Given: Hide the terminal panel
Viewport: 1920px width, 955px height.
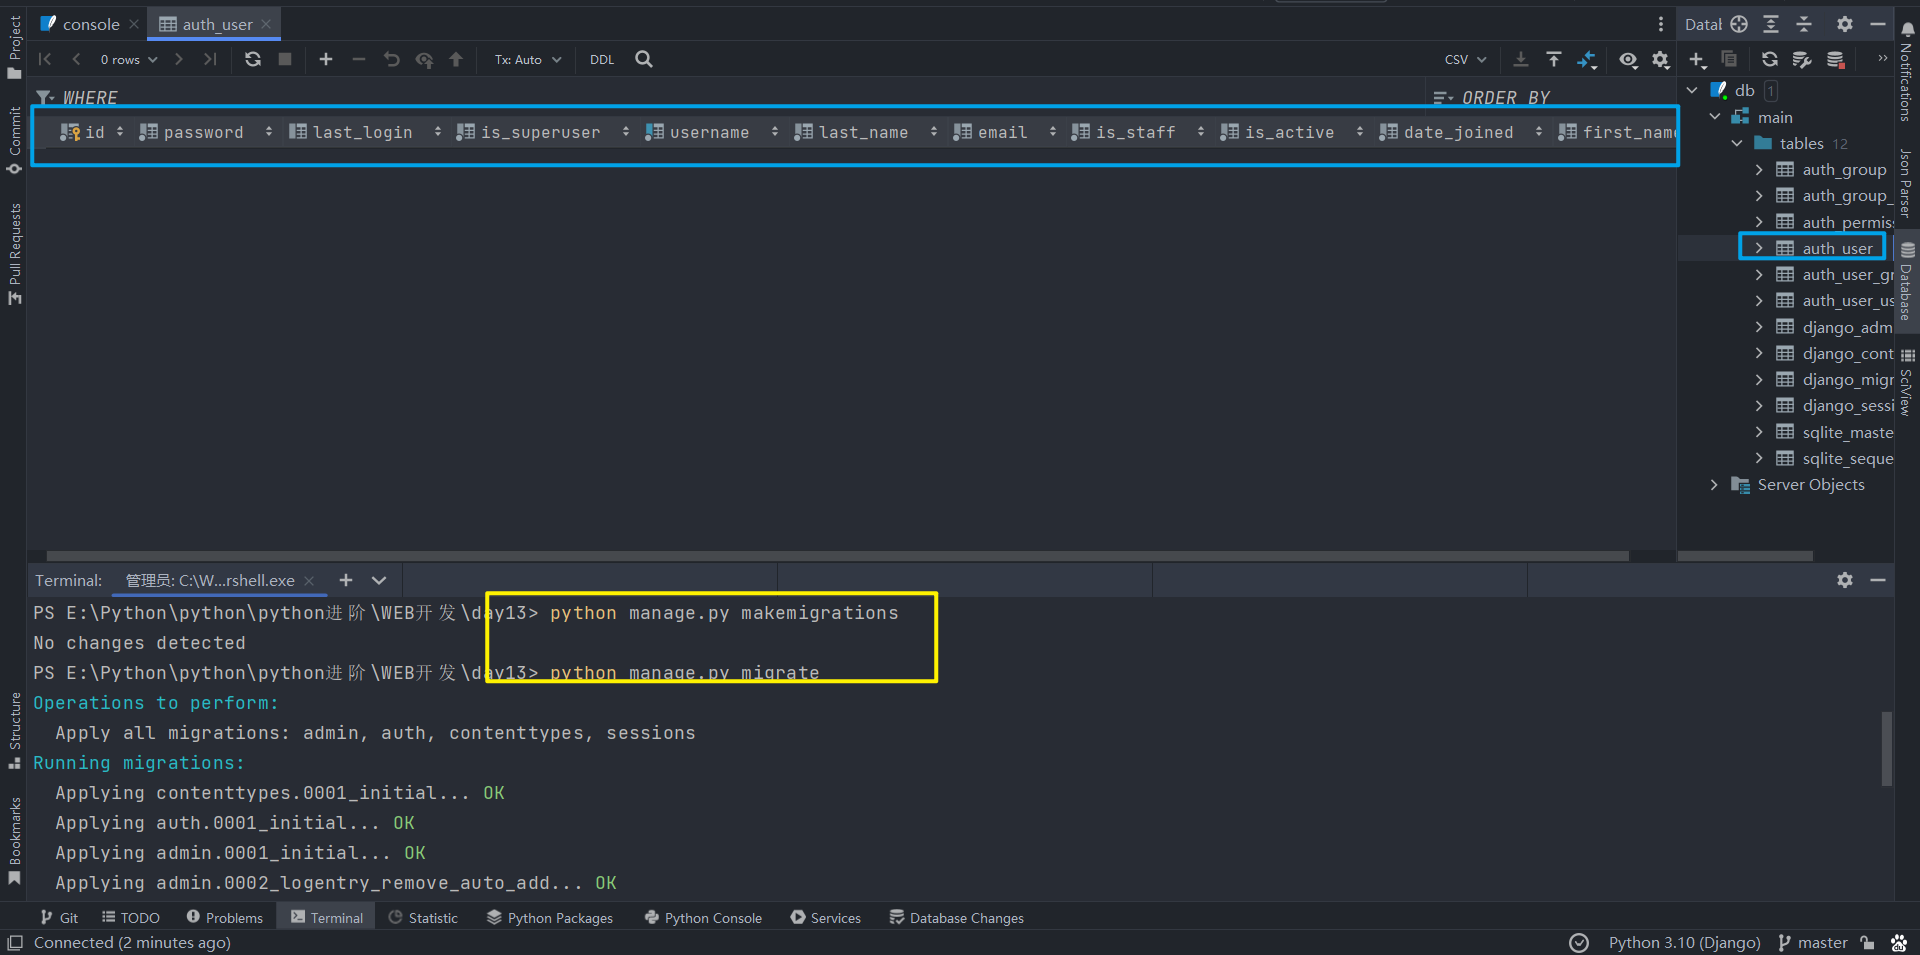Looking at the screenshot, I should [1878, 580].
